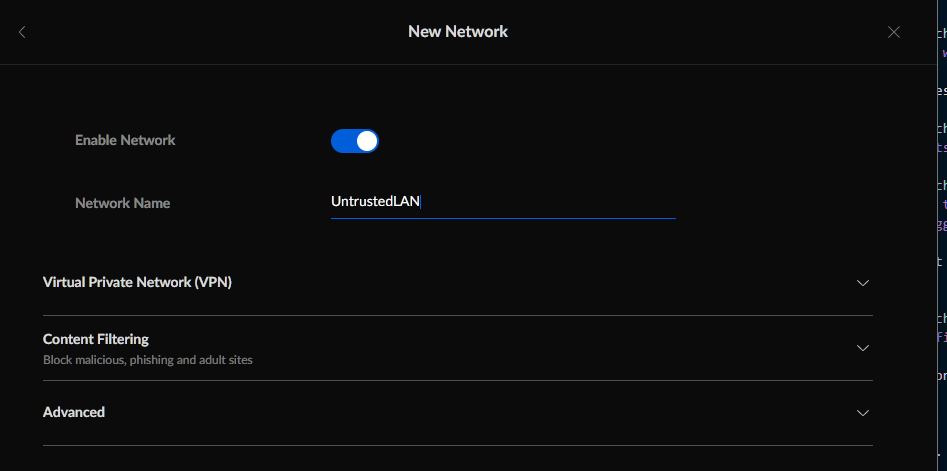The image size is (947, 471).
Task: Expand the Advanced section chevron
Action: click(x=863, y=413)
